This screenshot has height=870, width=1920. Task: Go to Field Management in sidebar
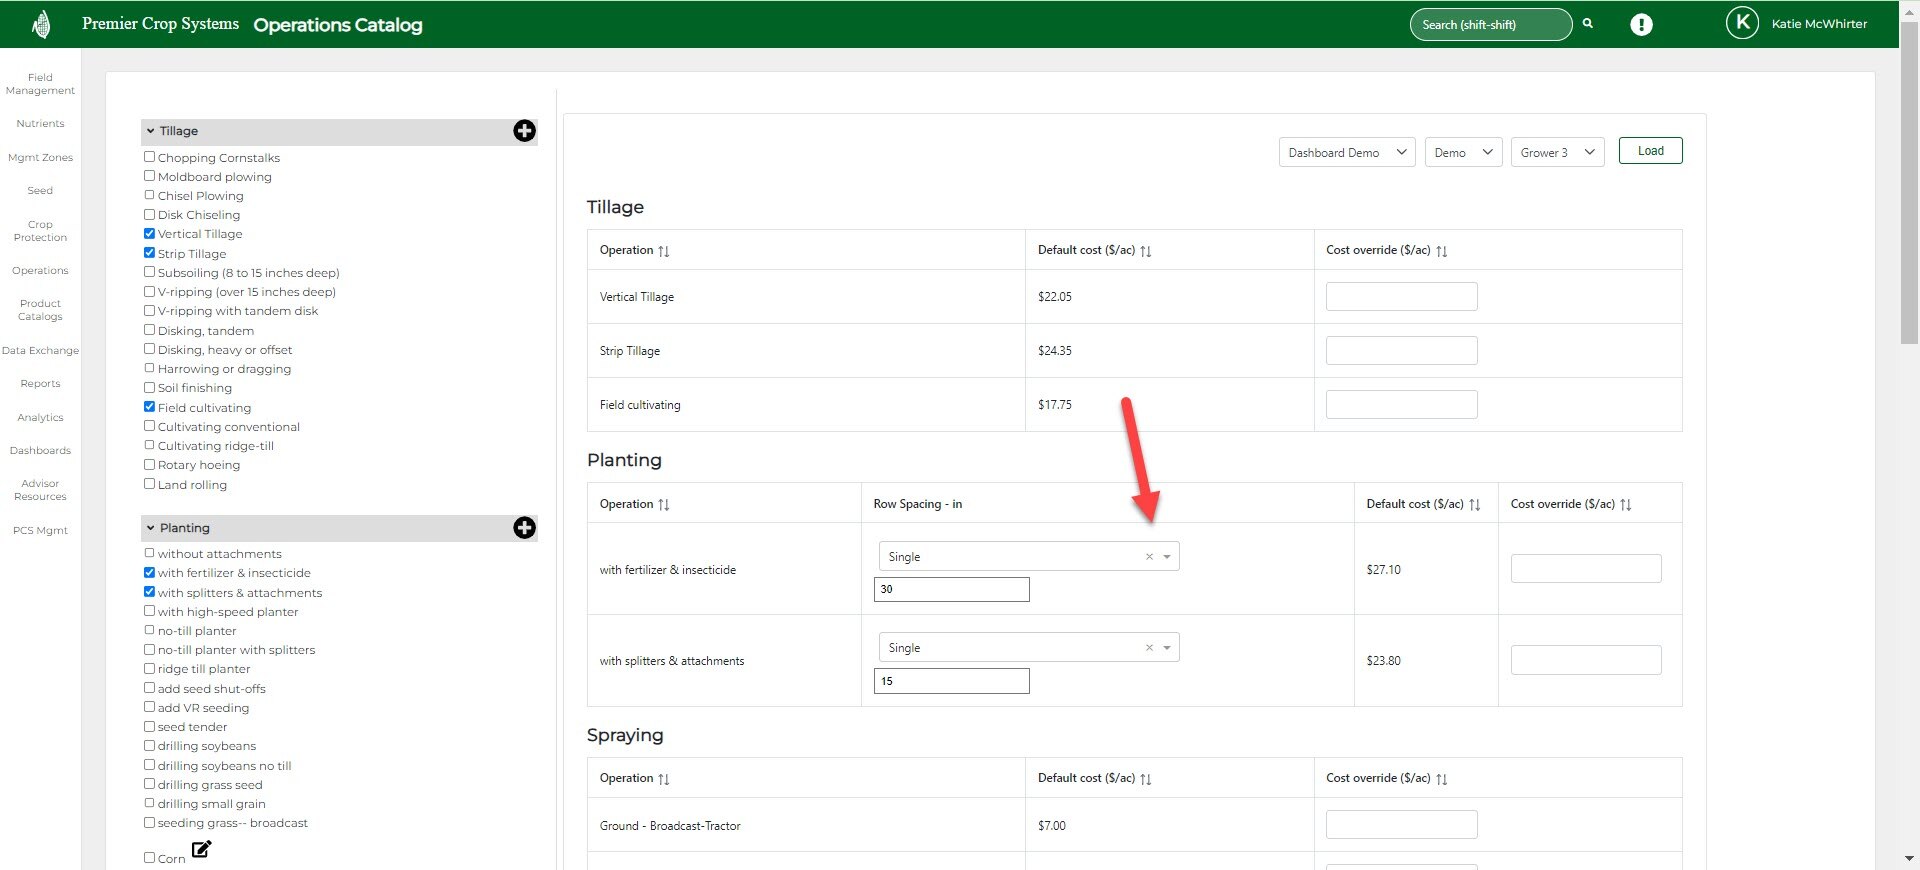click(40, 84)
